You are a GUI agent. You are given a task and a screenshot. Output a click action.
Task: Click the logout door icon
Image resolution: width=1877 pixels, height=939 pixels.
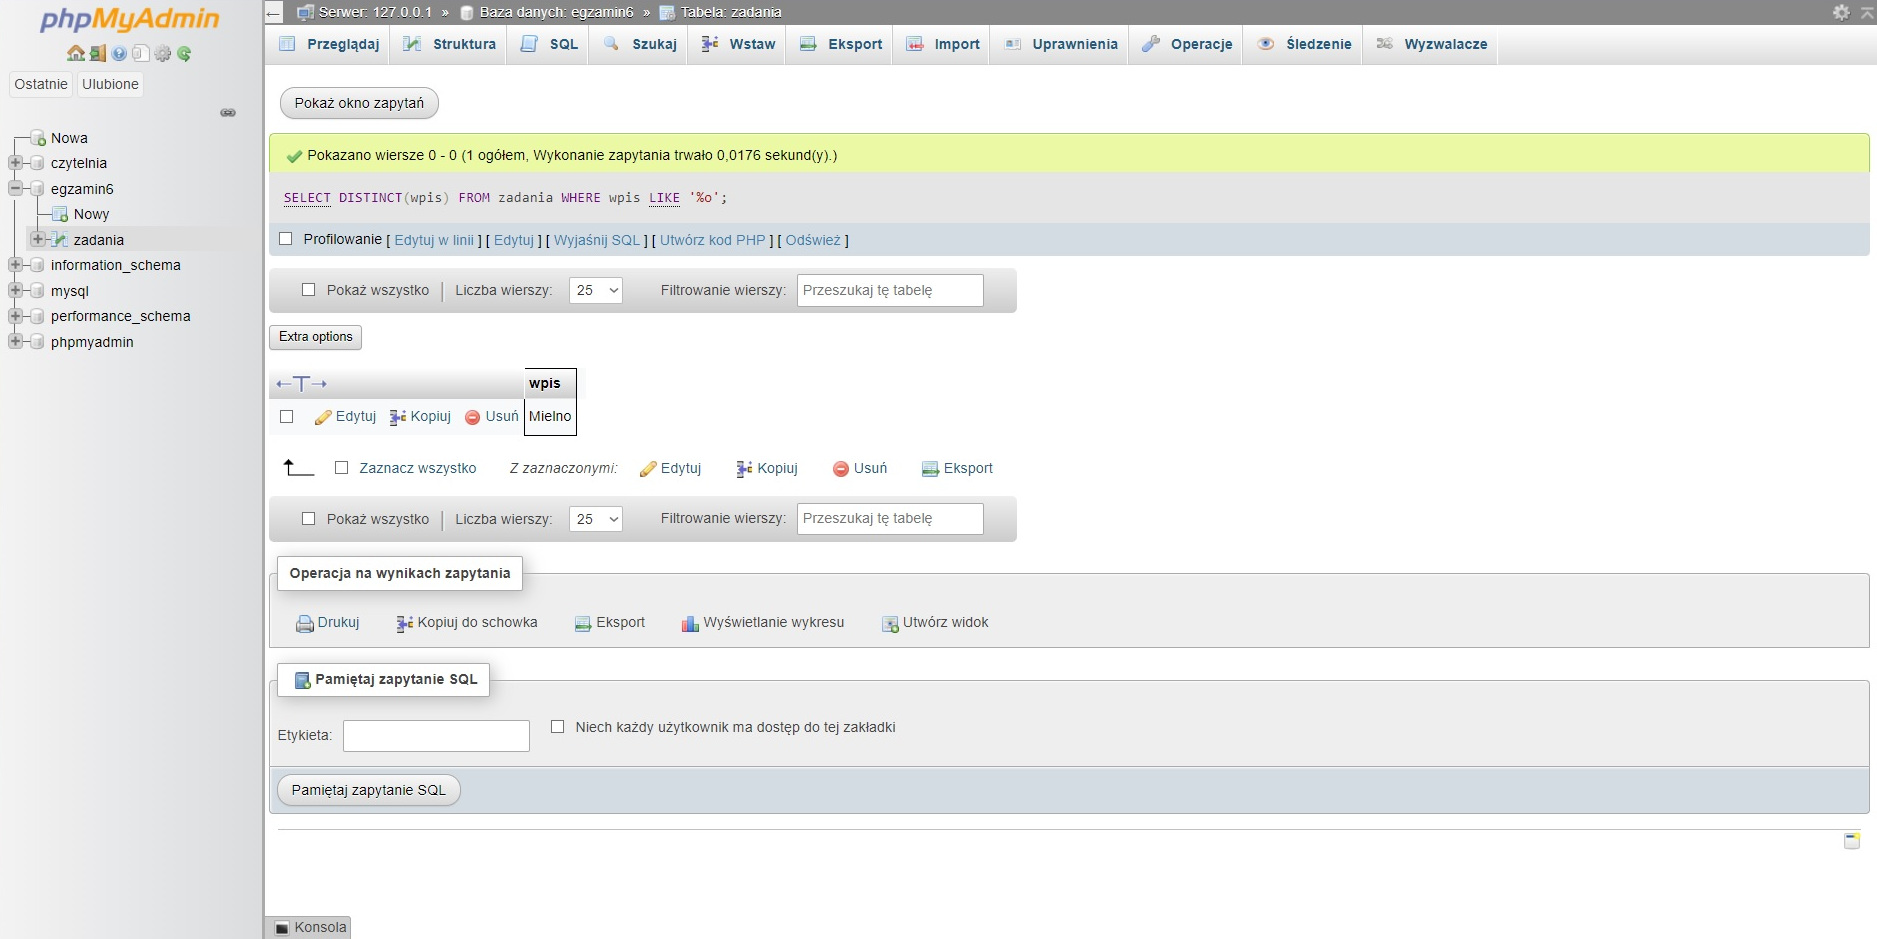tap(97, 53)
